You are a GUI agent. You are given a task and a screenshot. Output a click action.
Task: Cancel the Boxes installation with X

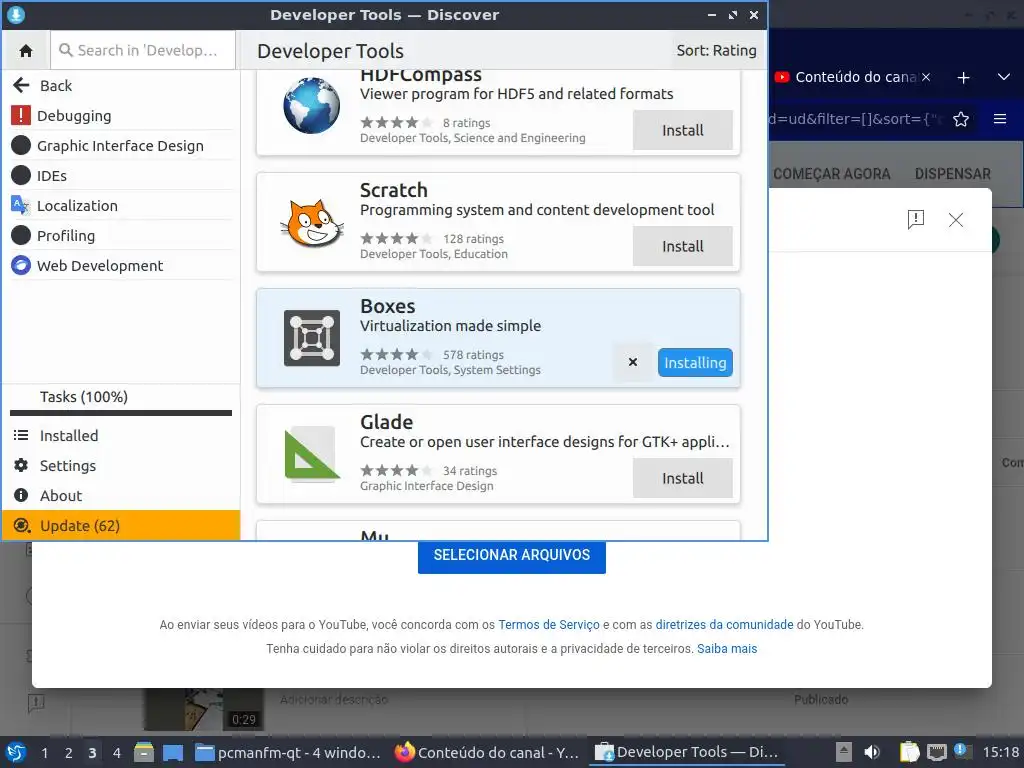pyautogui.click(x=632, y=362)
